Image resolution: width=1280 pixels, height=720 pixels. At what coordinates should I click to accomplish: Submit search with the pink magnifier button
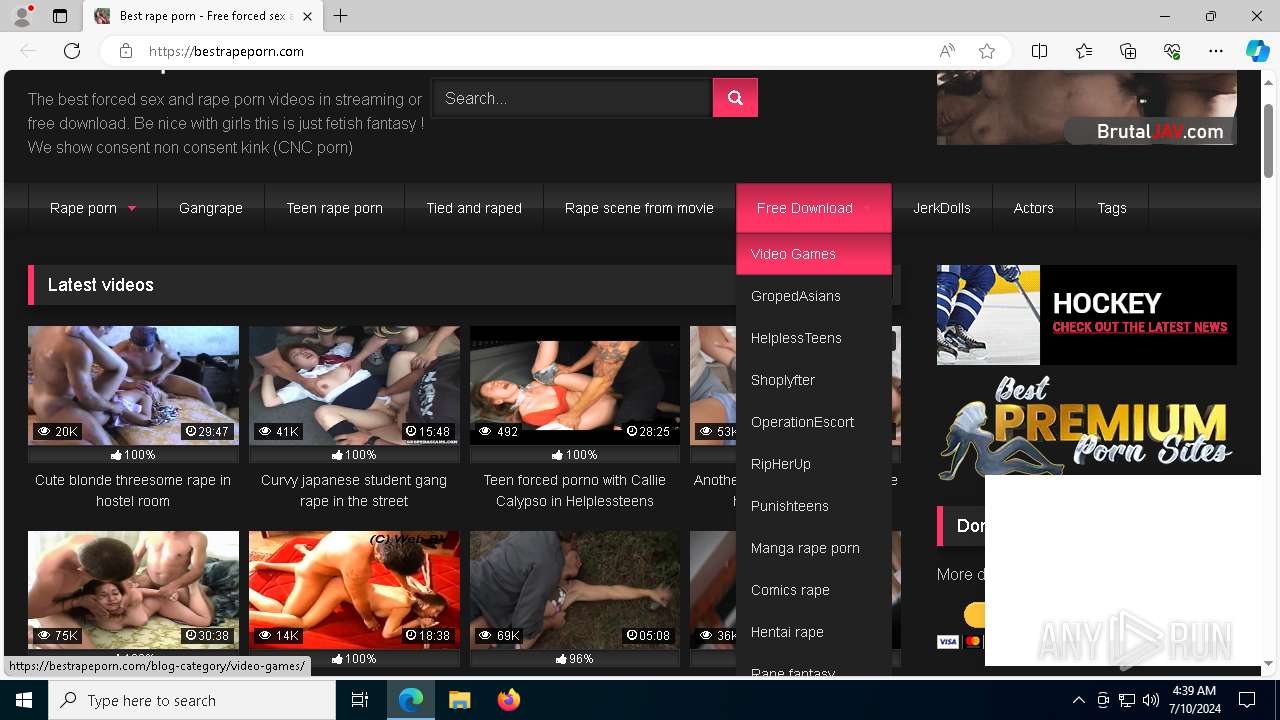coord(735,98)
